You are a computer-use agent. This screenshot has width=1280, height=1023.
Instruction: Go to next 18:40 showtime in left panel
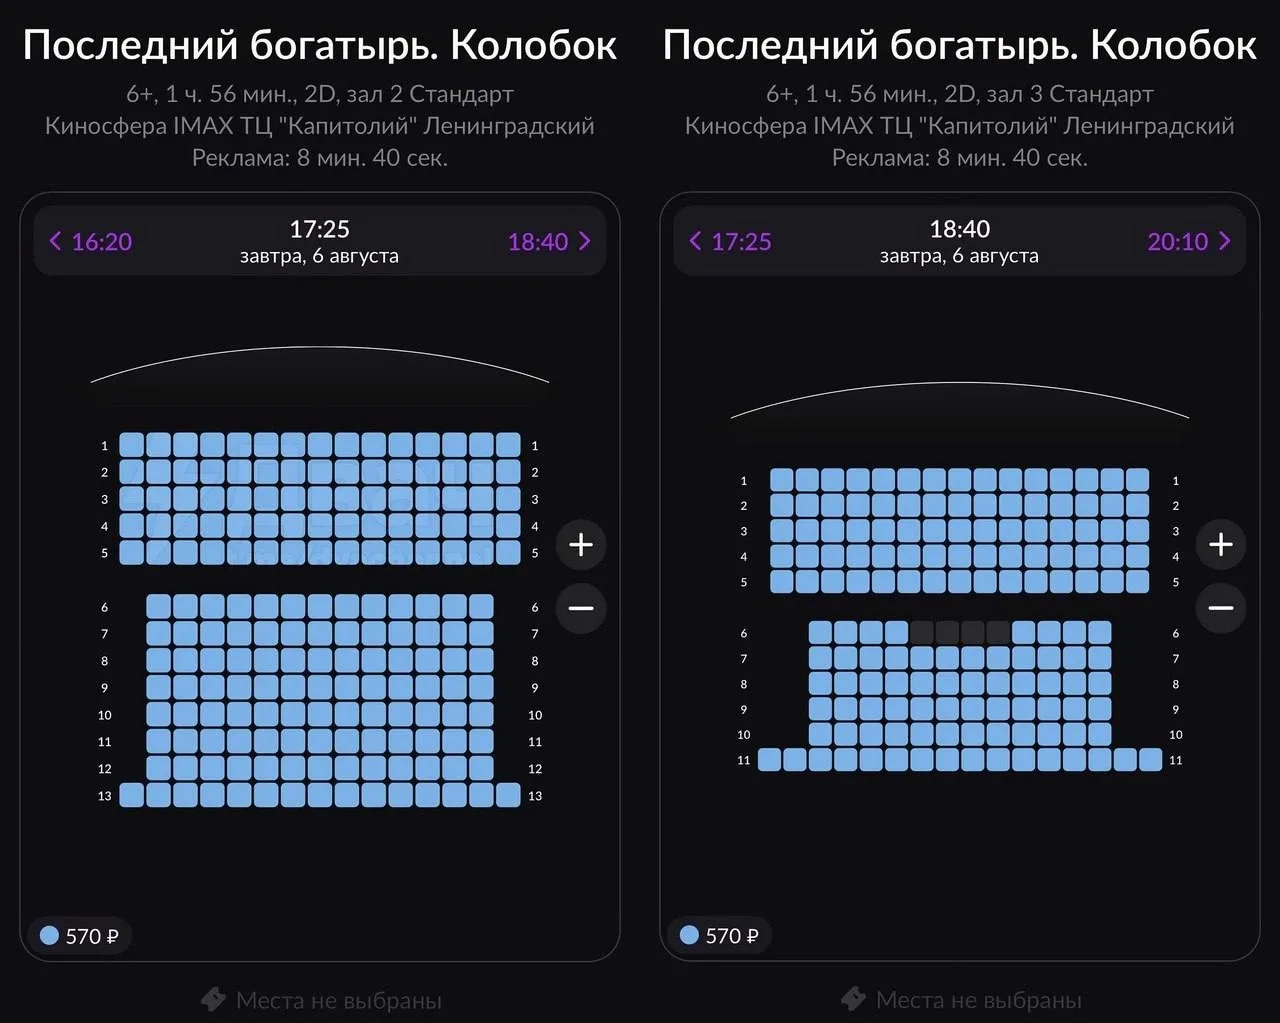[x=550, y=241]
